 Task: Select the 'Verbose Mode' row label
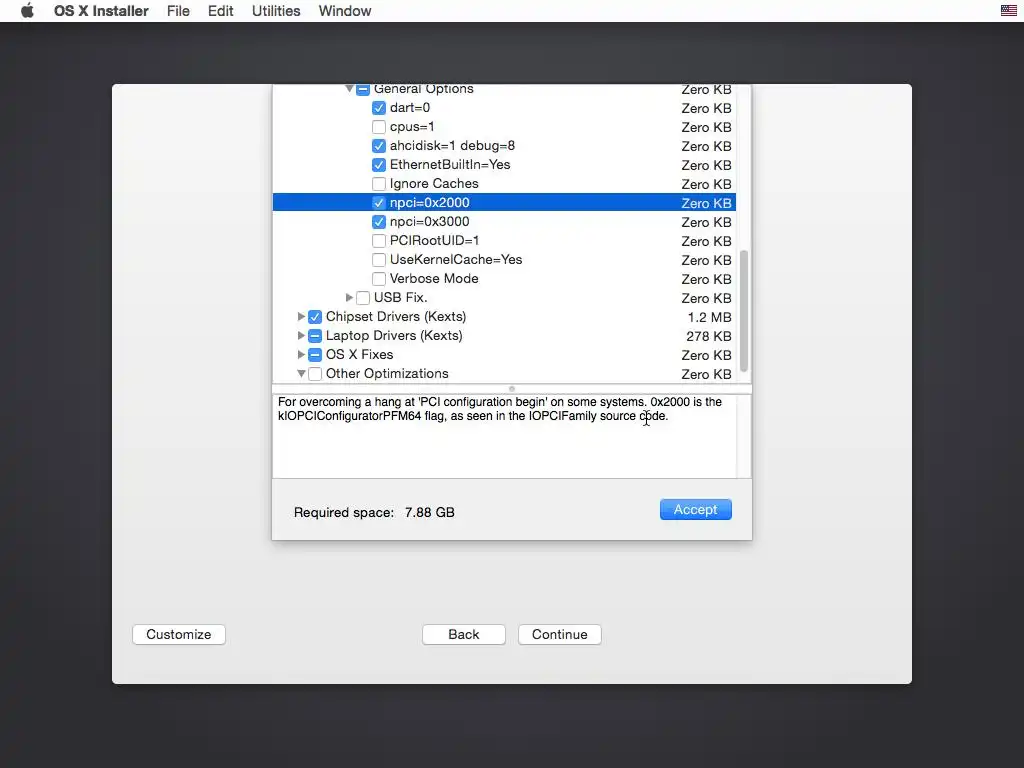(x=434, y=278)
